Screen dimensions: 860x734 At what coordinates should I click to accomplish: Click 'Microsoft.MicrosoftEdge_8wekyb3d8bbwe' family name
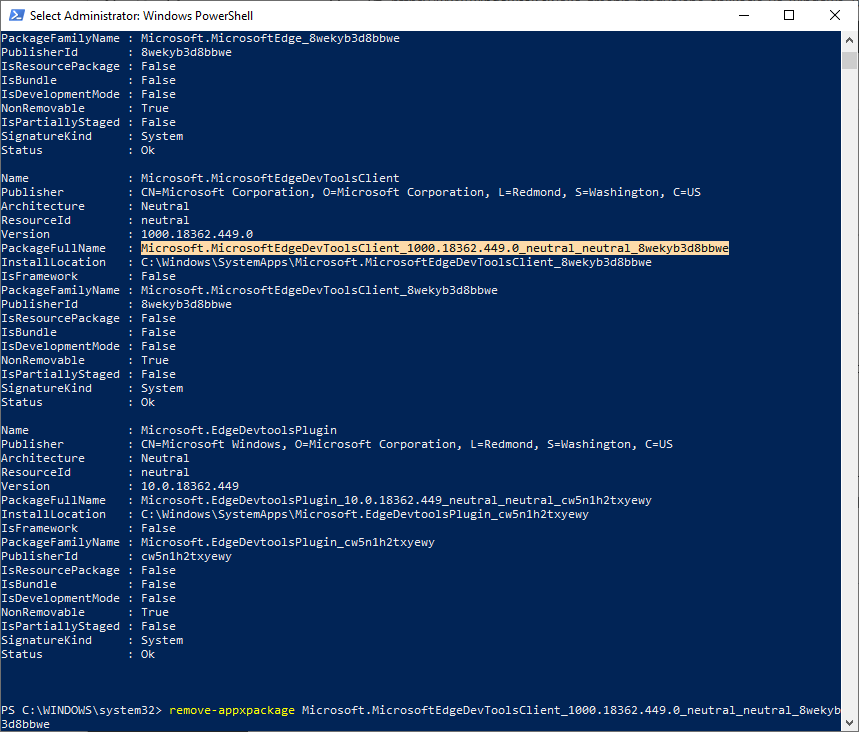point(270,38)
